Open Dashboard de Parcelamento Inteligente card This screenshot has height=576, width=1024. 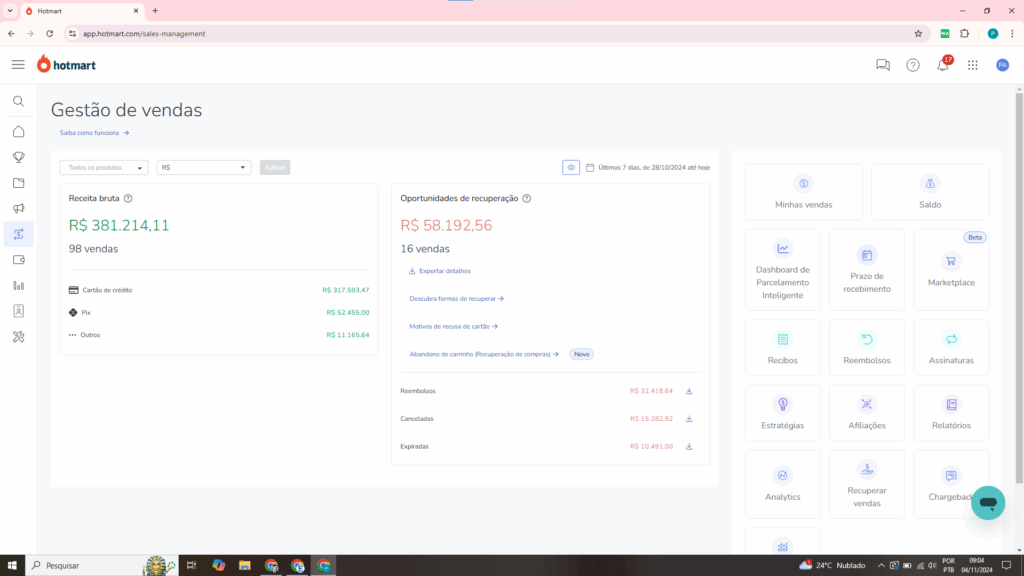(782, 270)
